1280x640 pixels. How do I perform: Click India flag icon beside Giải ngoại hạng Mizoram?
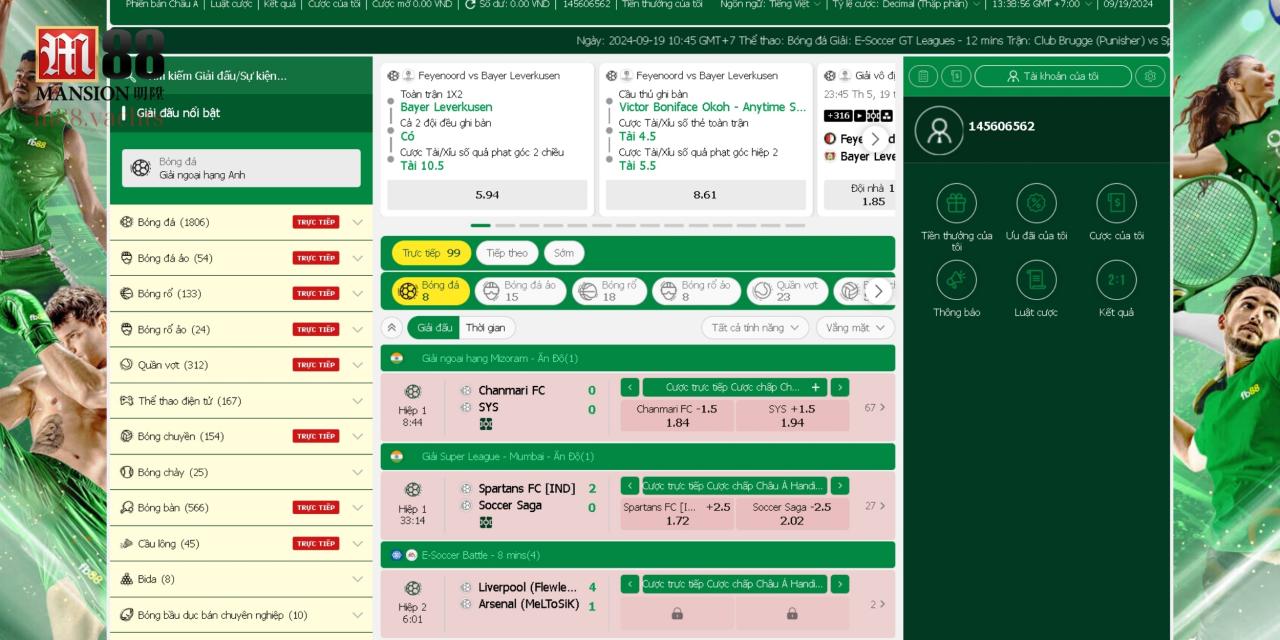397,358
